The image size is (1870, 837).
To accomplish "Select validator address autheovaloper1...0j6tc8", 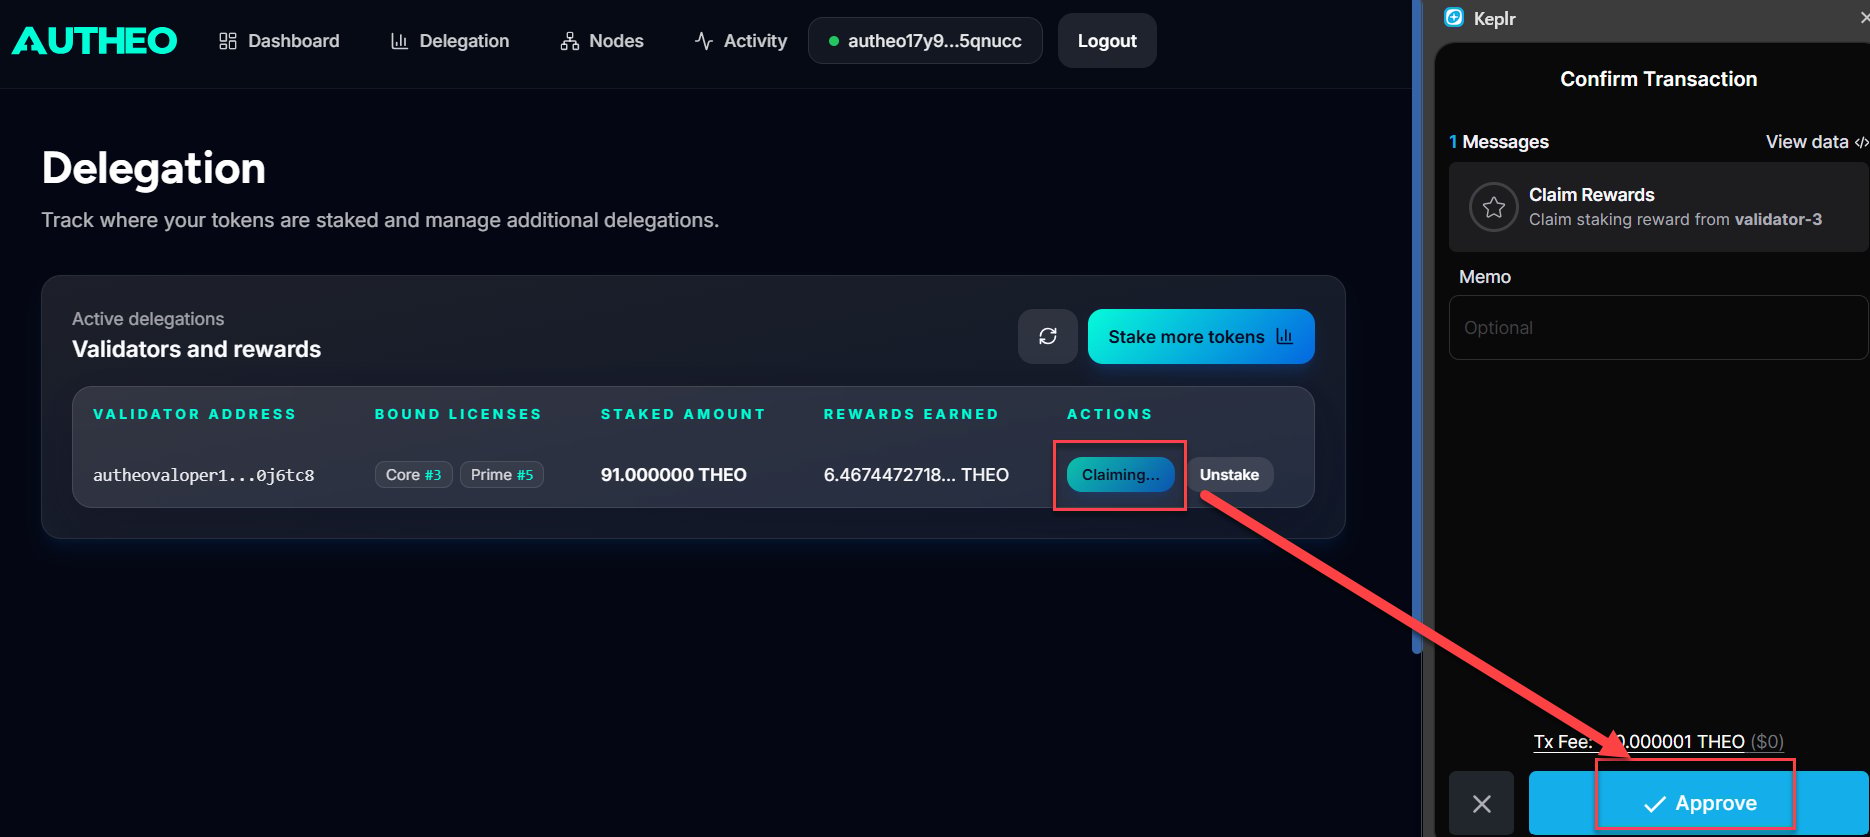I will click(x=204, y=475).
